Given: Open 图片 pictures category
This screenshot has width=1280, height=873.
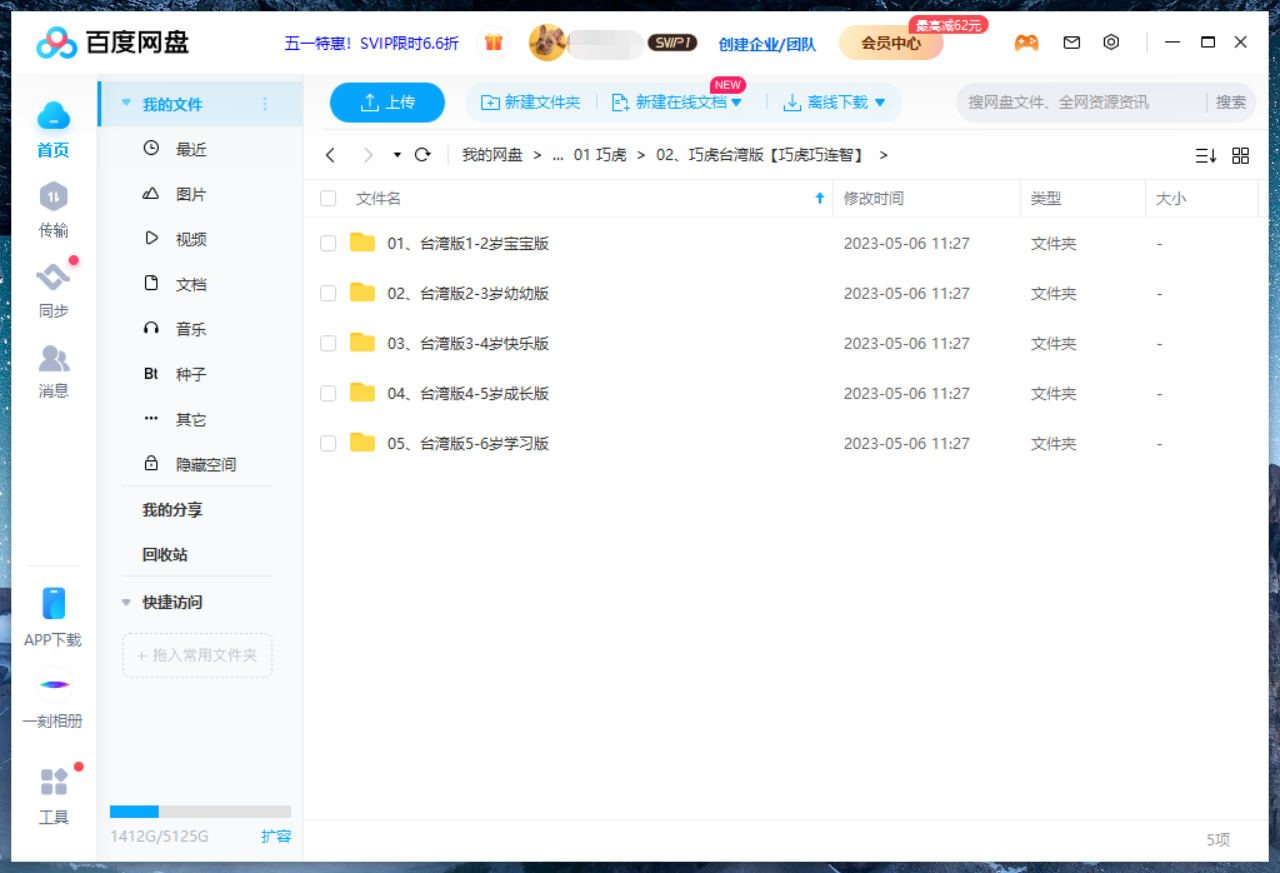Looking at the screenshot, I should pos(190,194).
